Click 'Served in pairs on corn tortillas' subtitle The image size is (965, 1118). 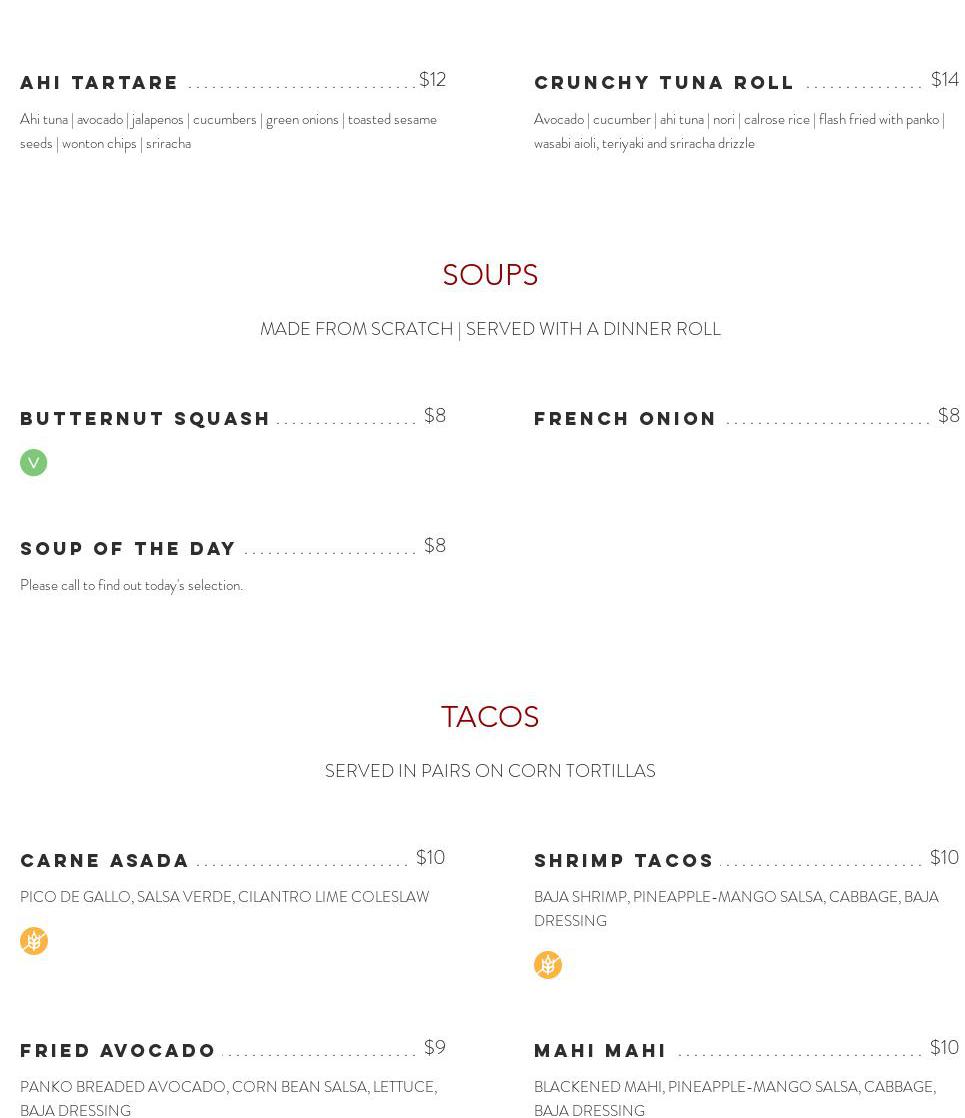490,771
